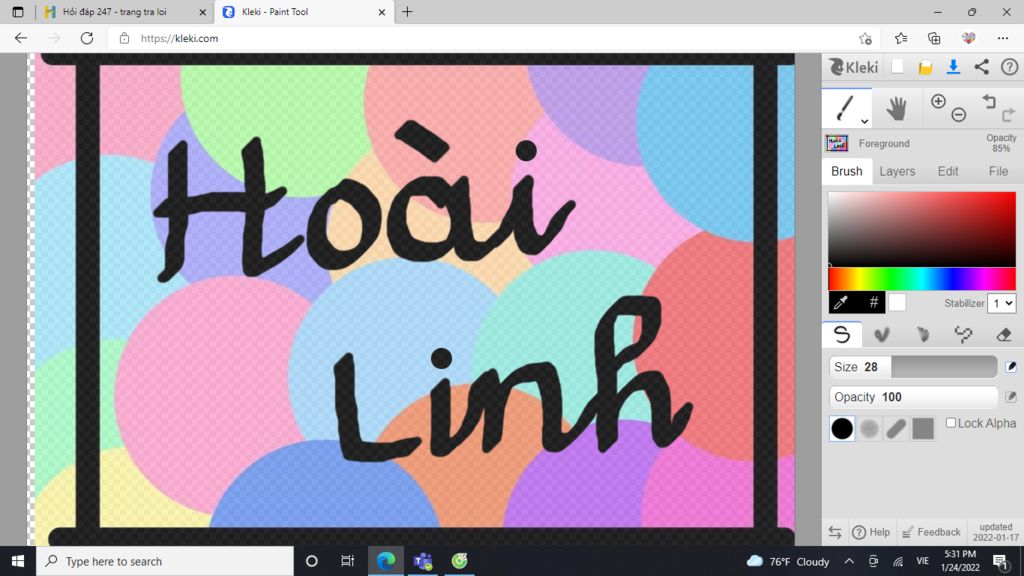The image size is (1024, 576).
Task: Select the soft fuzzy brush tip
Action: click(869, 428)
